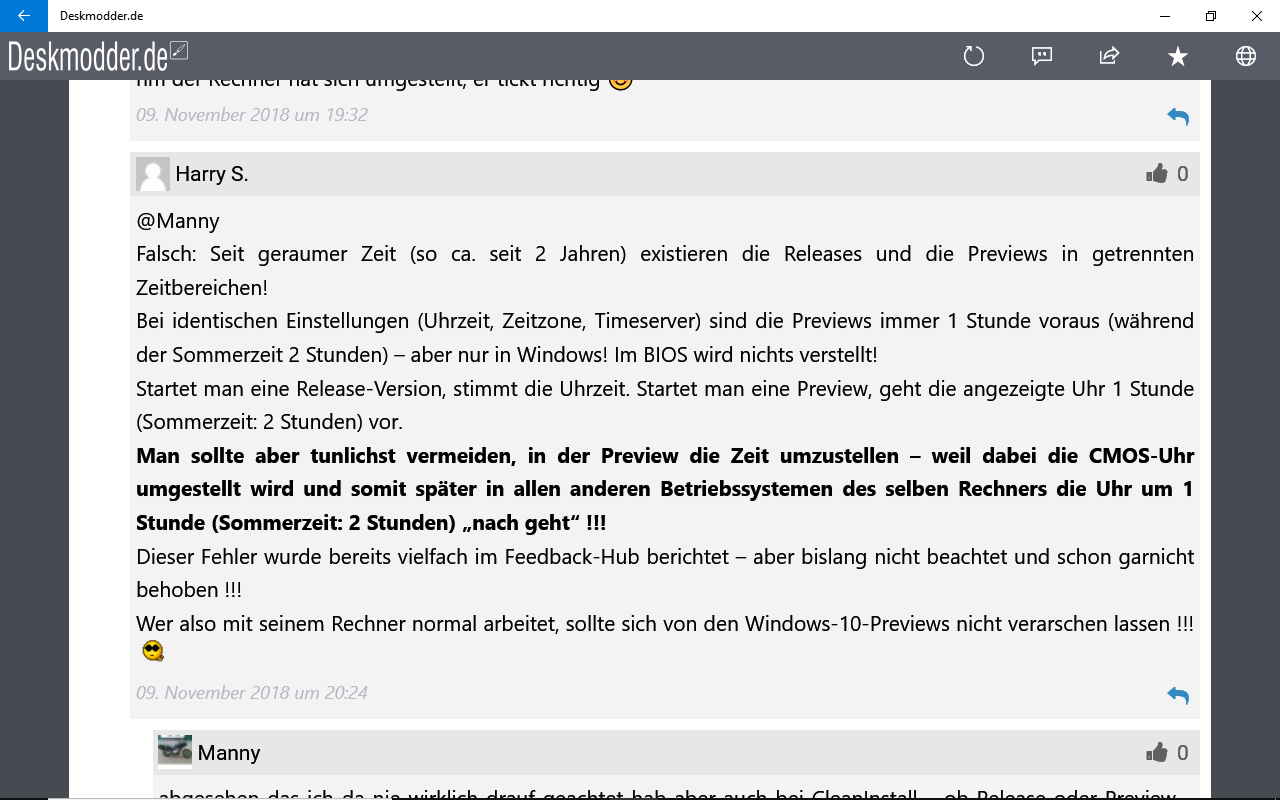Reload the page with refresh icon
The width and height of the screenshot is (1280, 800).
(974, 56)
